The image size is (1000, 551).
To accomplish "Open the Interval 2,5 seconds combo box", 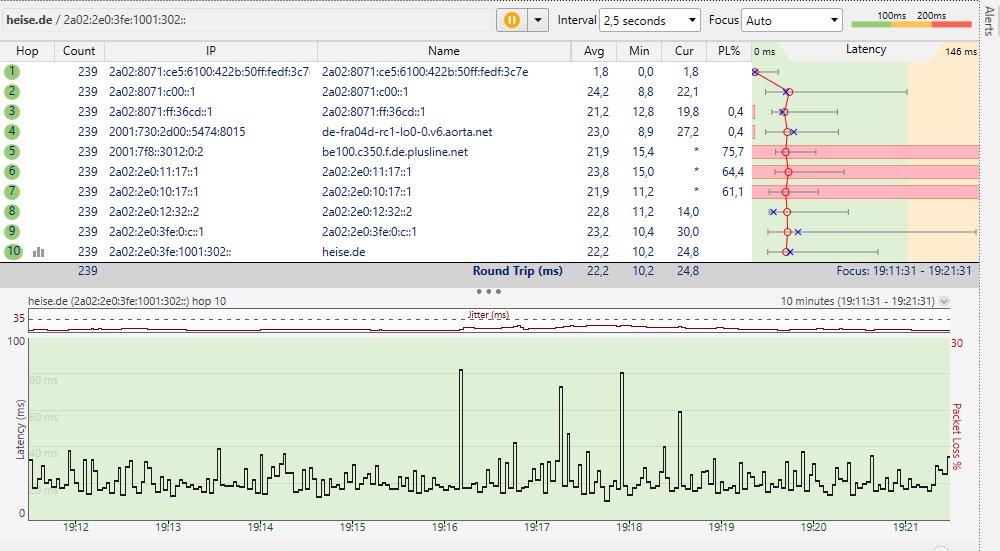I will [649, 20].
